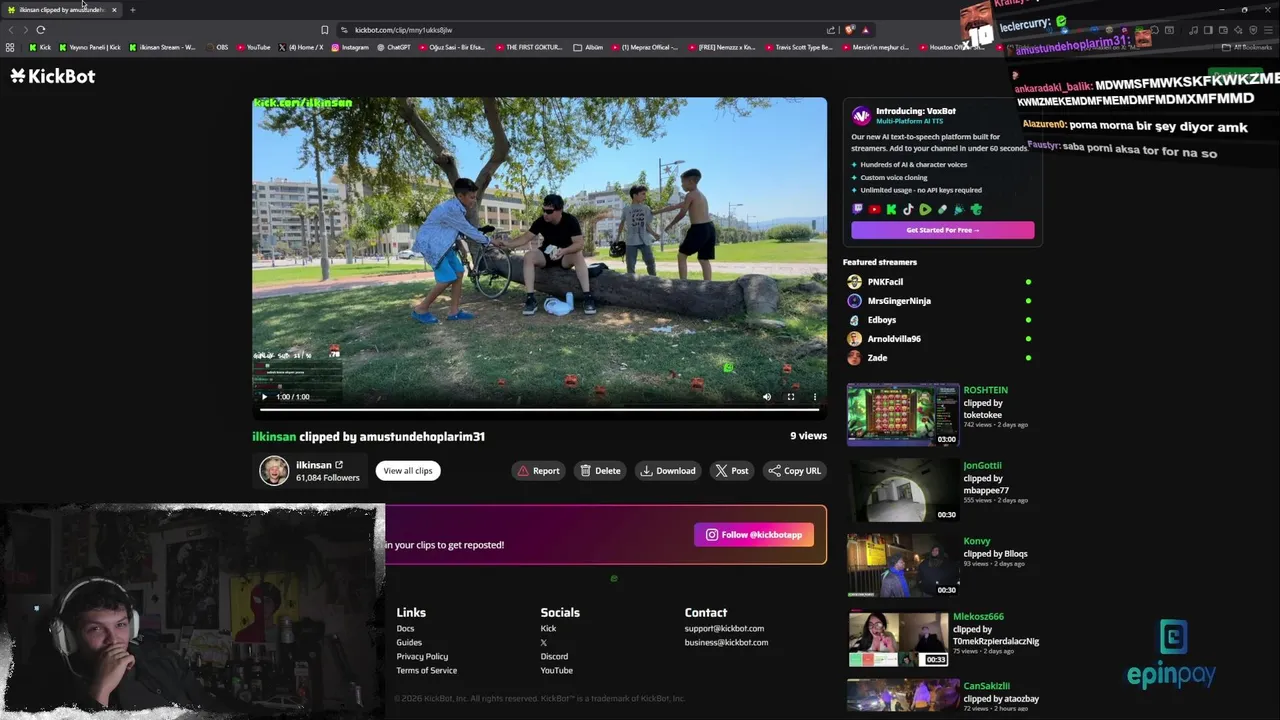Open the Docs footer link
Screen dimensions: 1280x720
[x=405, y=629]
